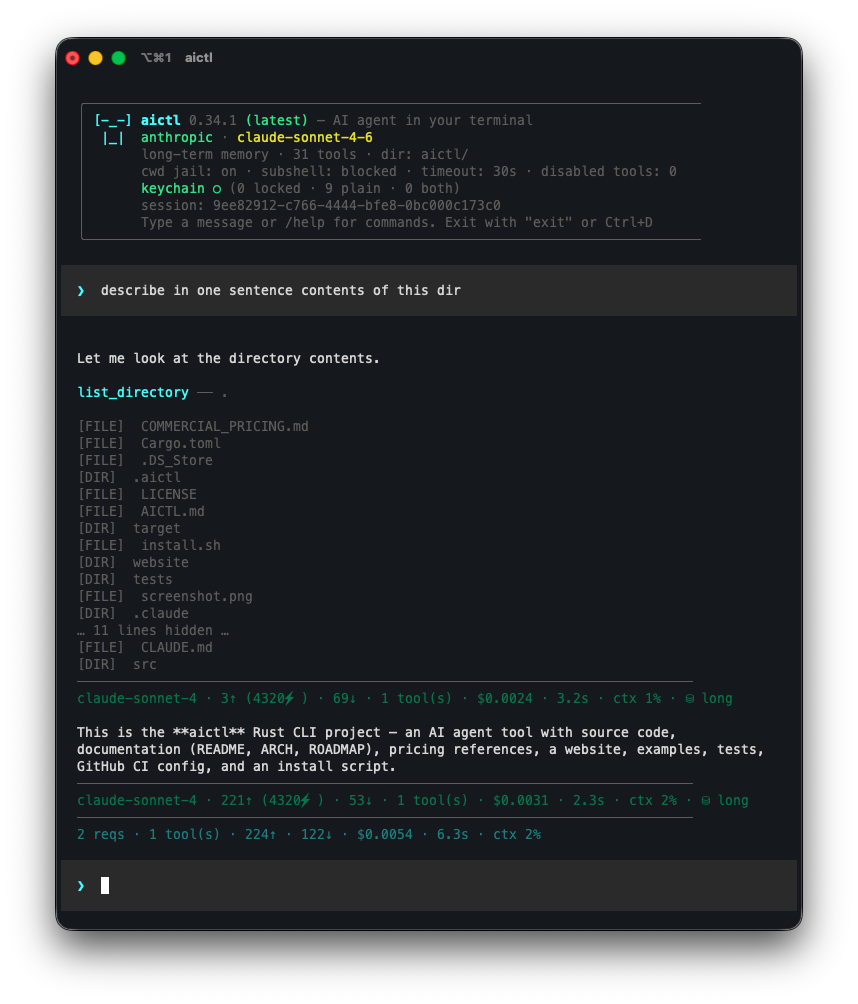
Task: Click the cyan prompt chevron in the empty input line
Action: click(x=81, y=886)
